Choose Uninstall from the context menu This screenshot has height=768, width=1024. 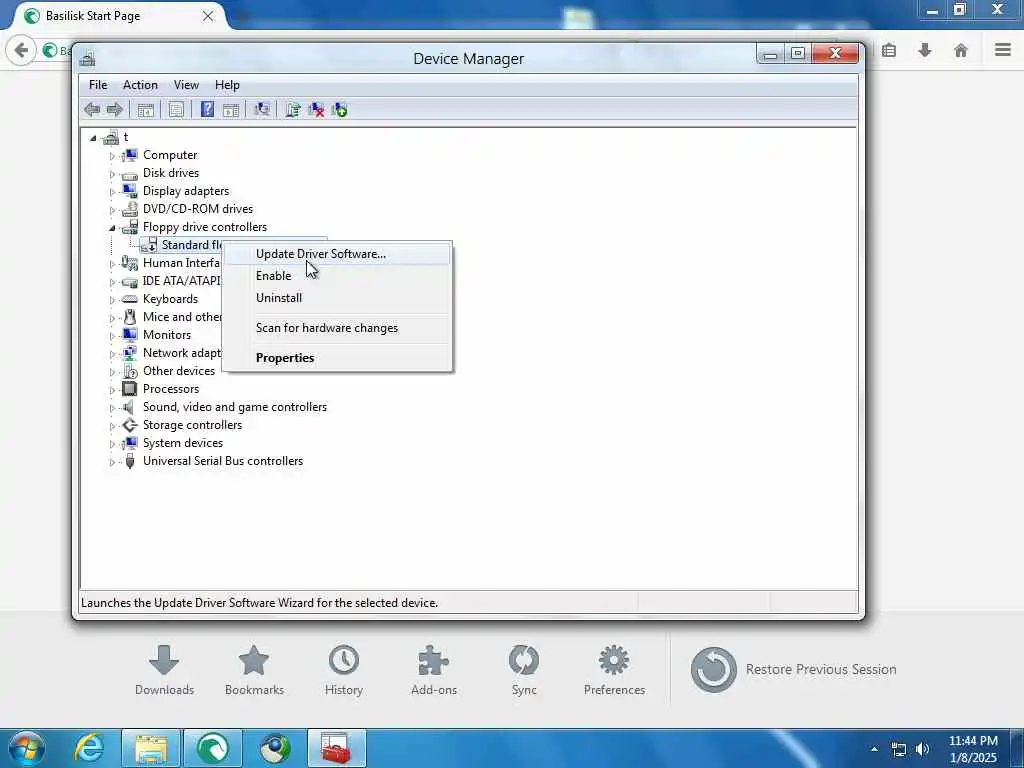point(338,298)
